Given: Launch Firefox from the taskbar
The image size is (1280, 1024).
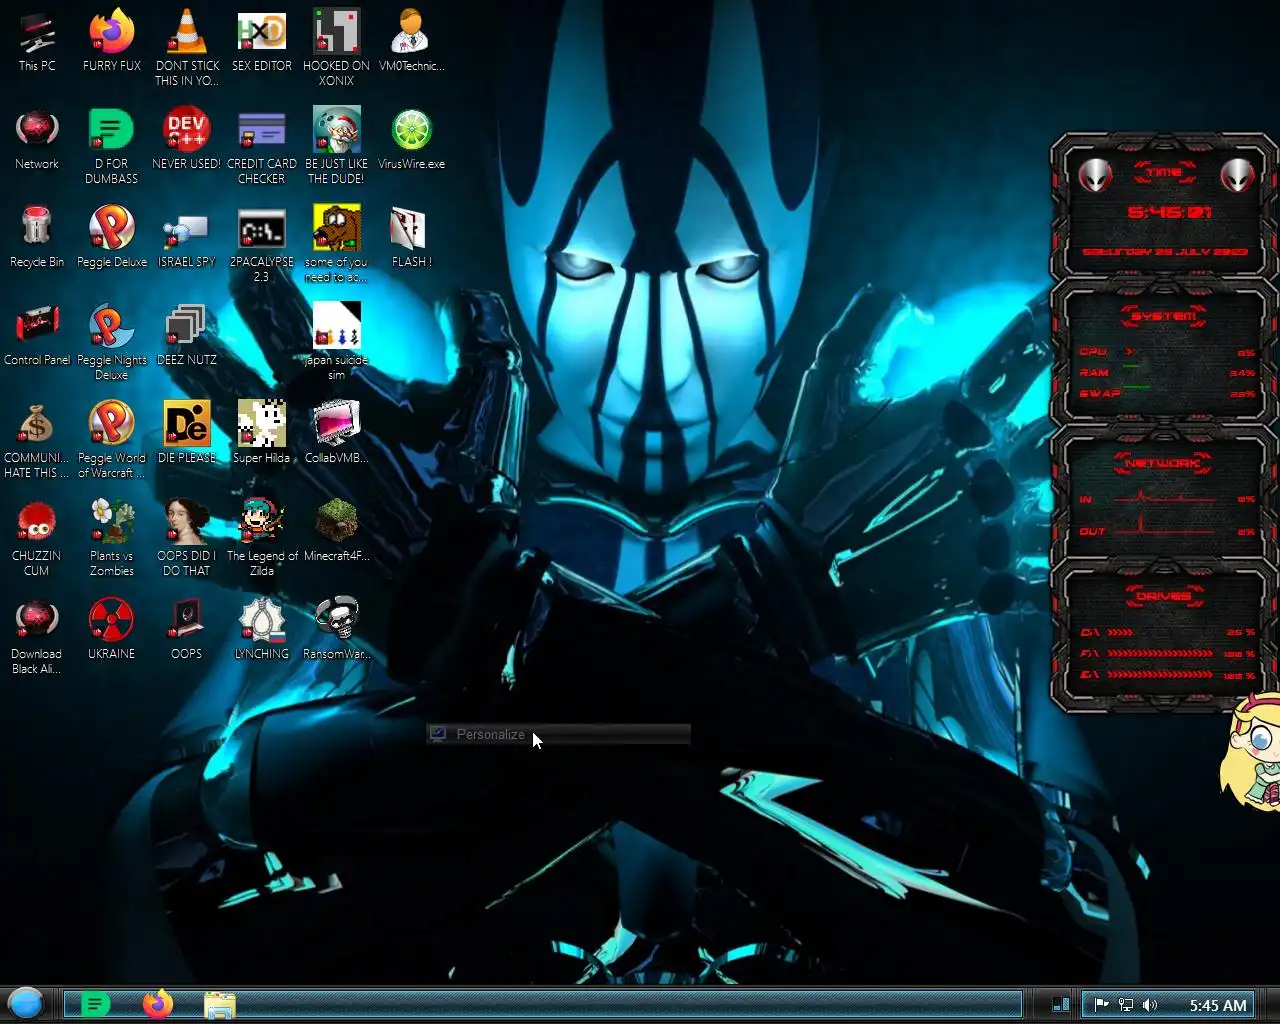Looking at the screenshot, I should pos(157,1004).
